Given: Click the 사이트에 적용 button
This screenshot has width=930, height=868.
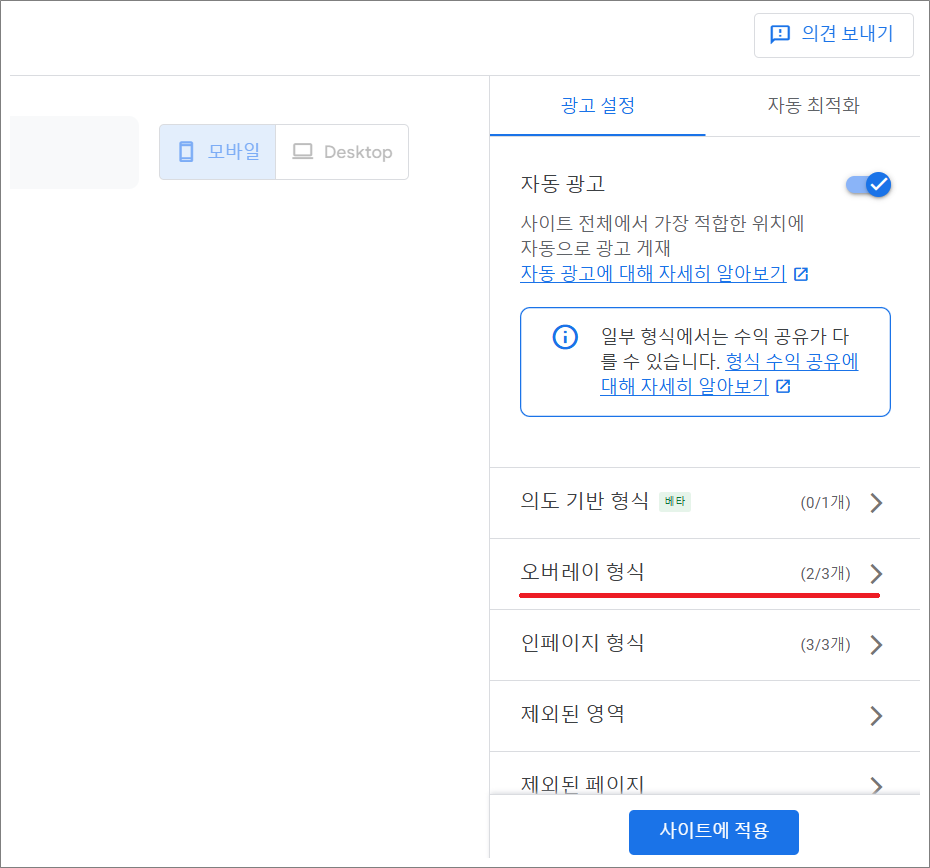Looking at the screenshot, I should click(x=714, y=832).
